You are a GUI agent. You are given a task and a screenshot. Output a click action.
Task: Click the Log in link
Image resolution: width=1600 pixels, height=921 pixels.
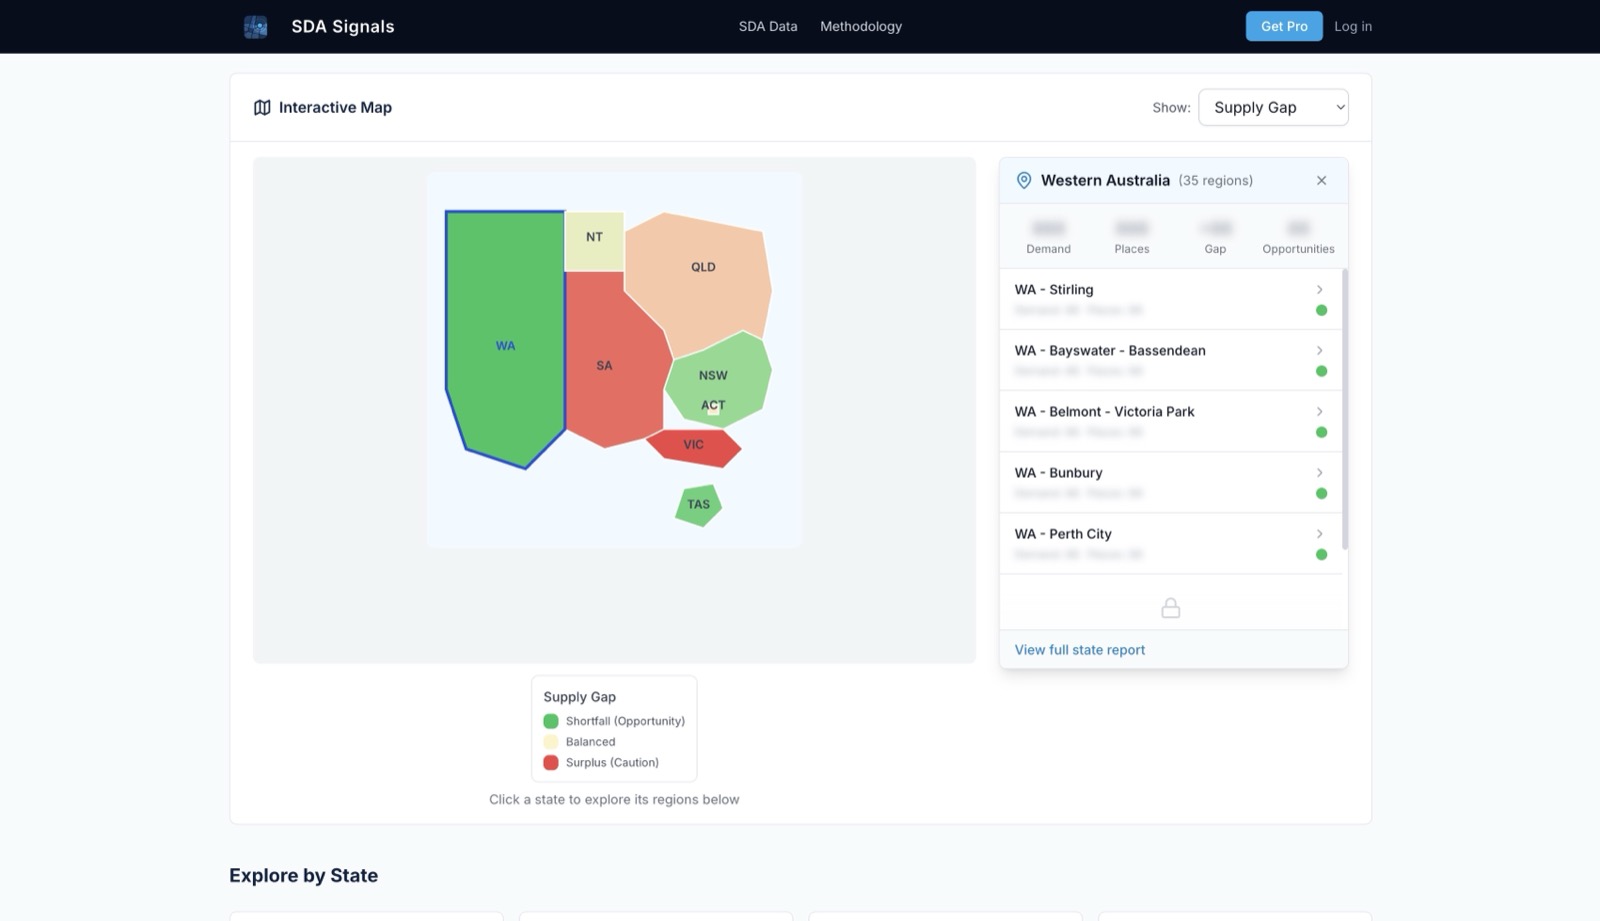[1352, 27]
